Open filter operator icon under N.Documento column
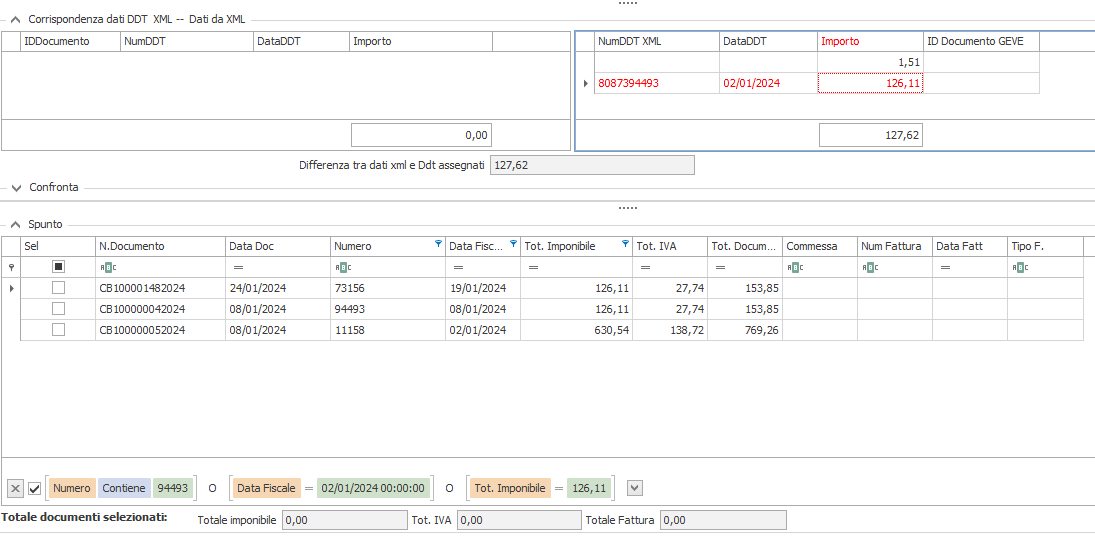This screenshot has height=536, width=1095. (106, 267)
